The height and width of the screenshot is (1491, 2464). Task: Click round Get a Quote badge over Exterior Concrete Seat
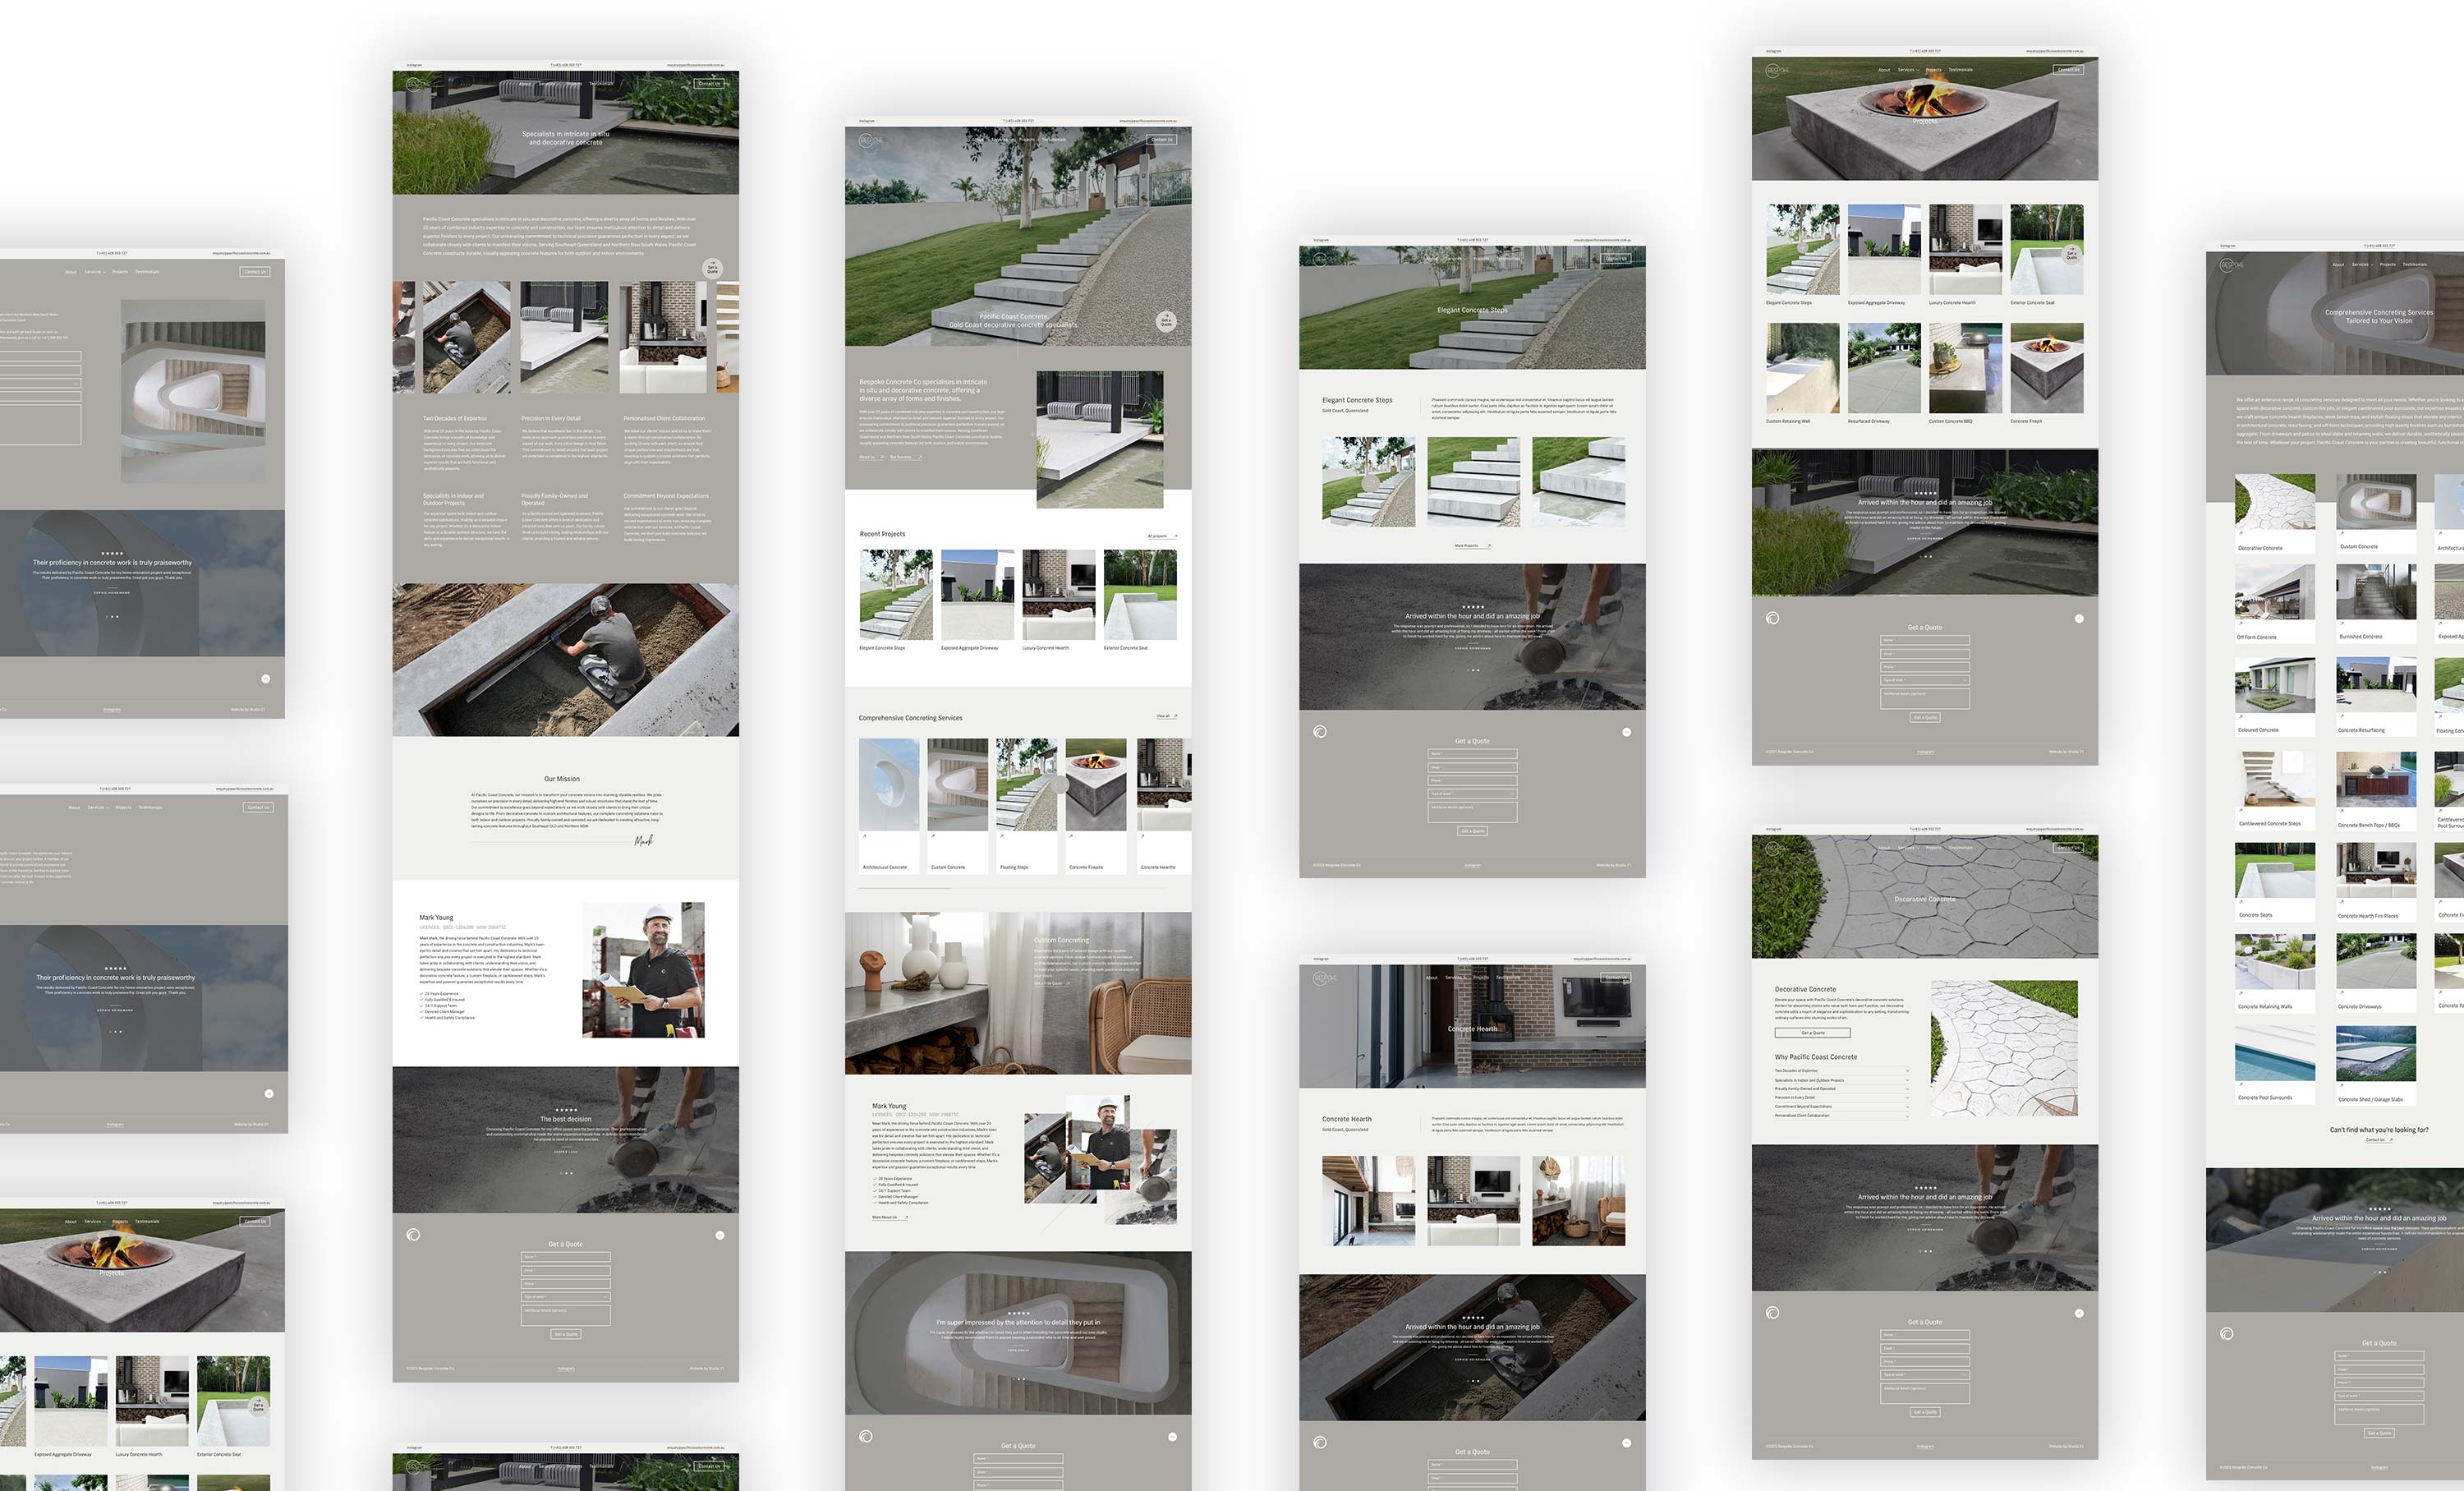coord(2071,254)
